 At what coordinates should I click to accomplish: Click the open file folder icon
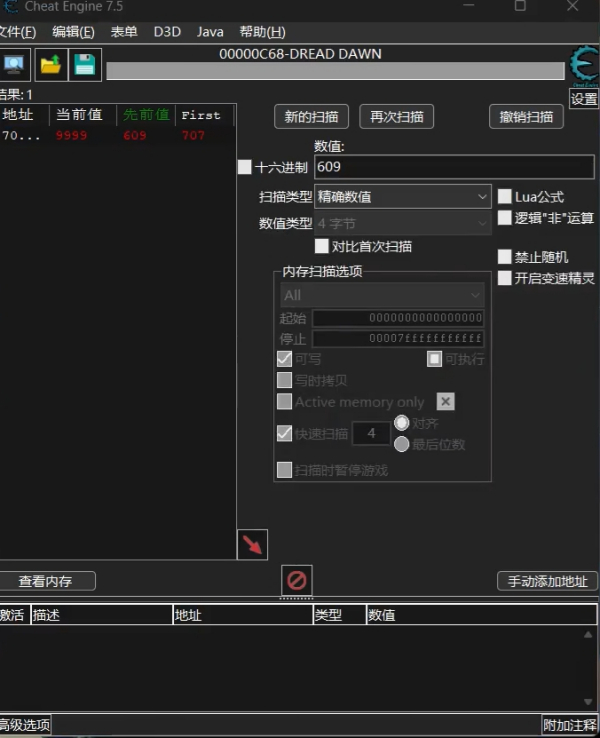click(50, 65)
